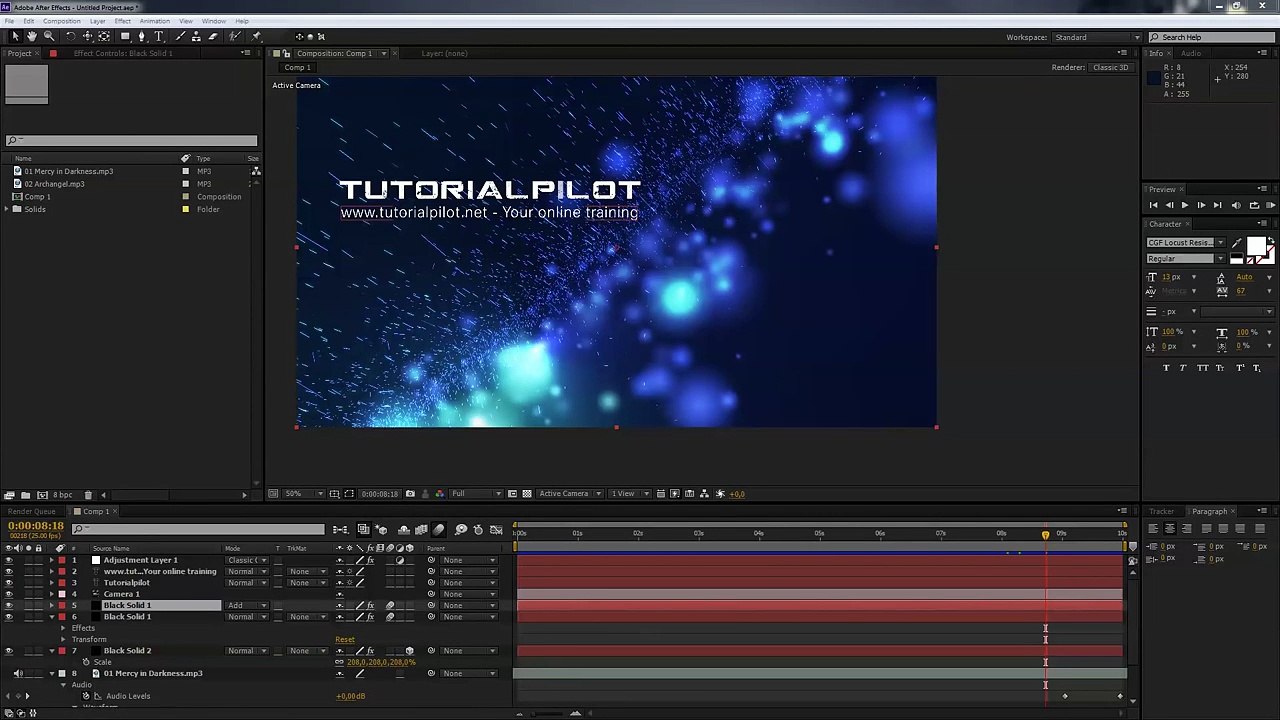Expand the Adjustment Layer 1 properties
The height and width of the screenshot is (720, 1280).
pos(52,560)
